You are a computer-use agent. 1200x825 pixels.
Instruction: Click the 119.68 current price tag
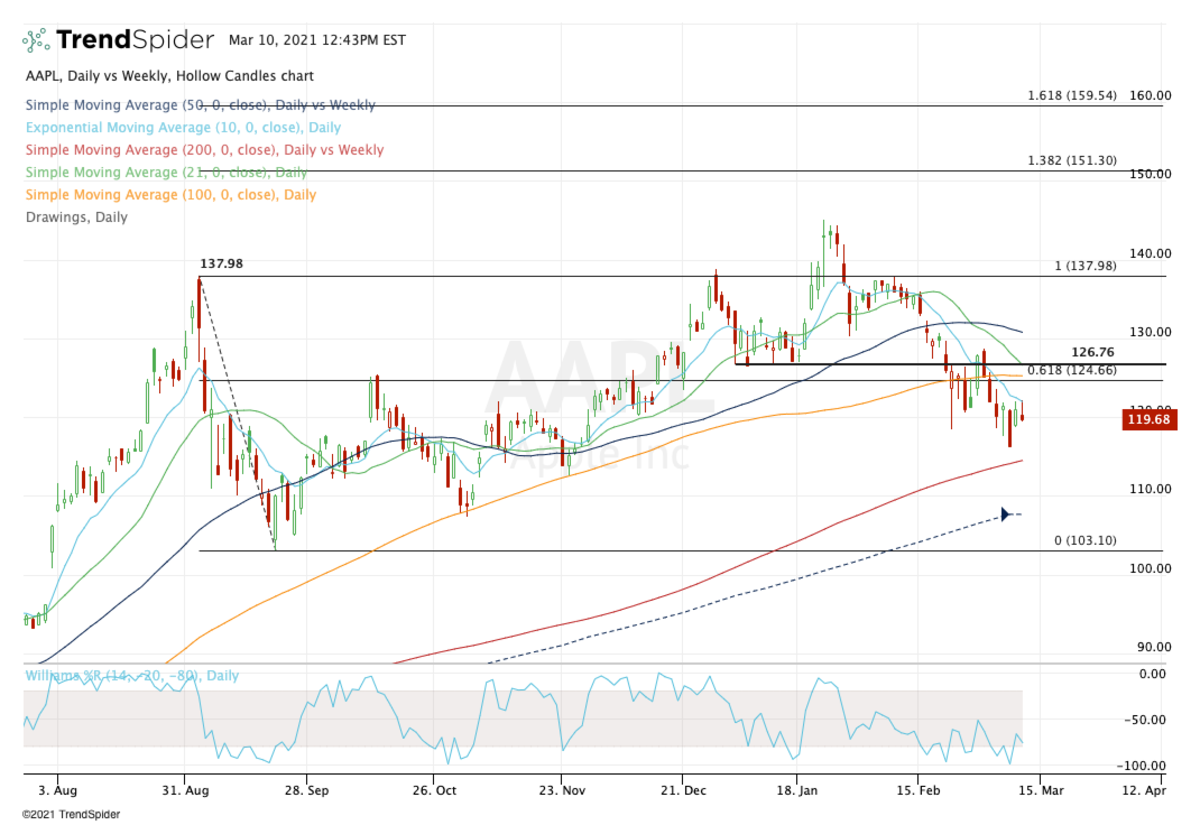coord(1149,420)
